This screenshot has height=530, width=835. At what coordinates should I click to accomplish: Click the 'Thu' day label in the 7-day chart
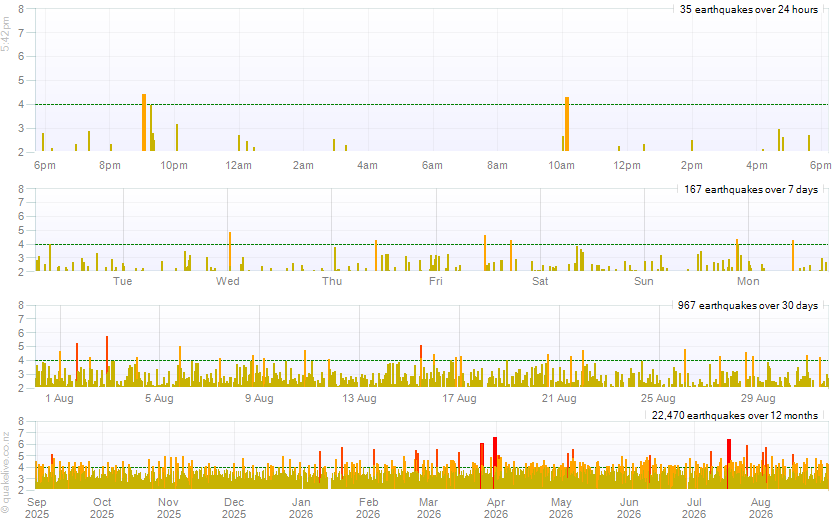point(332,281)
